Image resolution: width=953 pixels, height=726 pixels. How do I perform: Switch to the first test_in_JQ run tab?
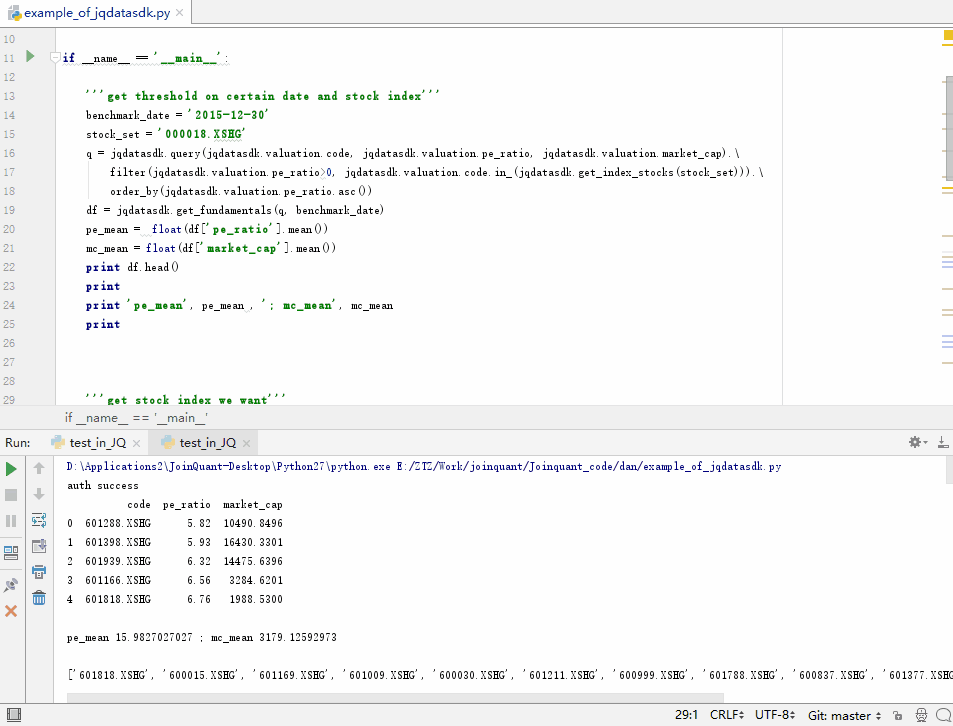click(x=97, y=443)
